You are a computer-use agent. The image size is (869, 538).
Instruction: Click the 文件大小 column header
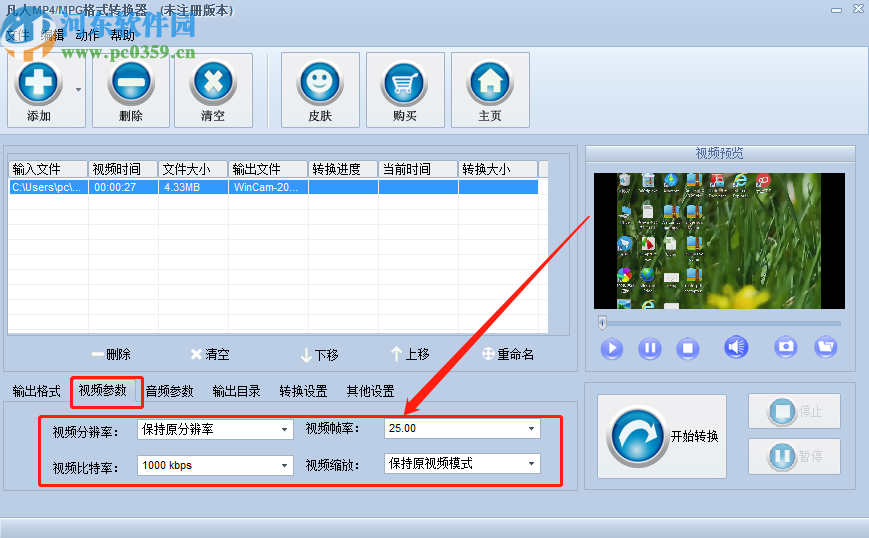pos(193,169)
